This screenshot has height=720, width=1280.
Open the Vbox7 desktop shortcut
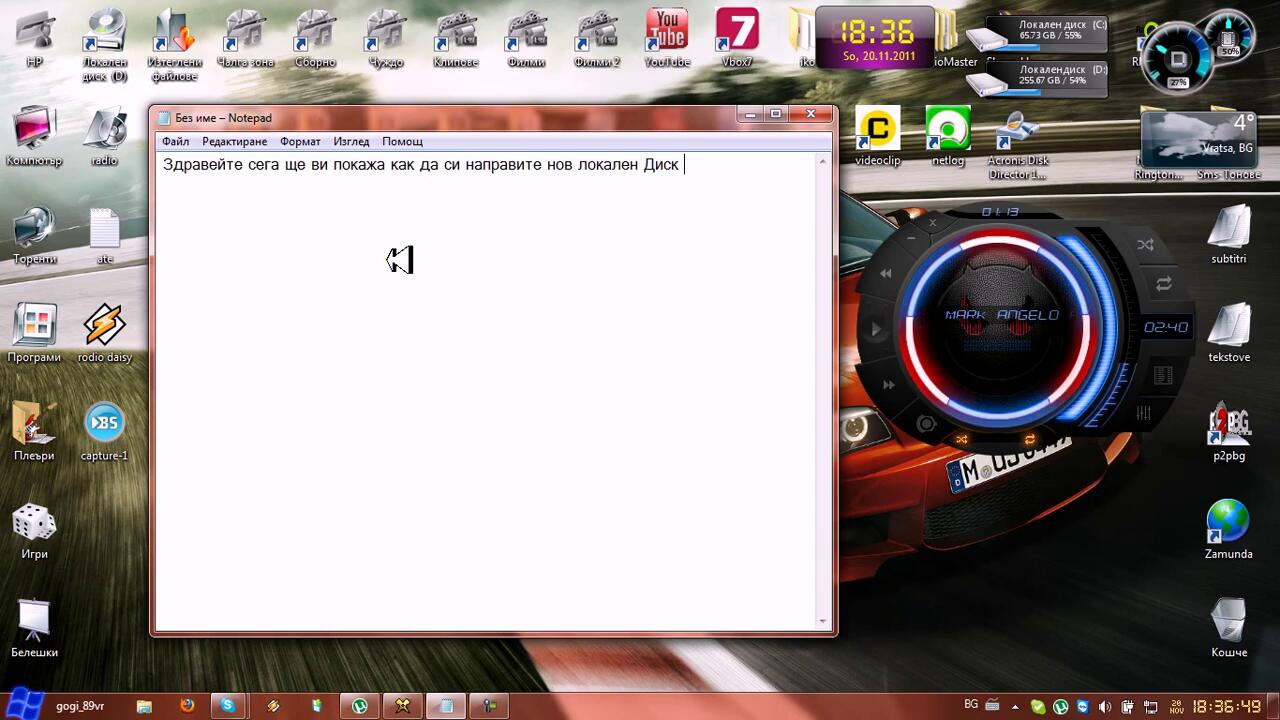tap(737, 38)
